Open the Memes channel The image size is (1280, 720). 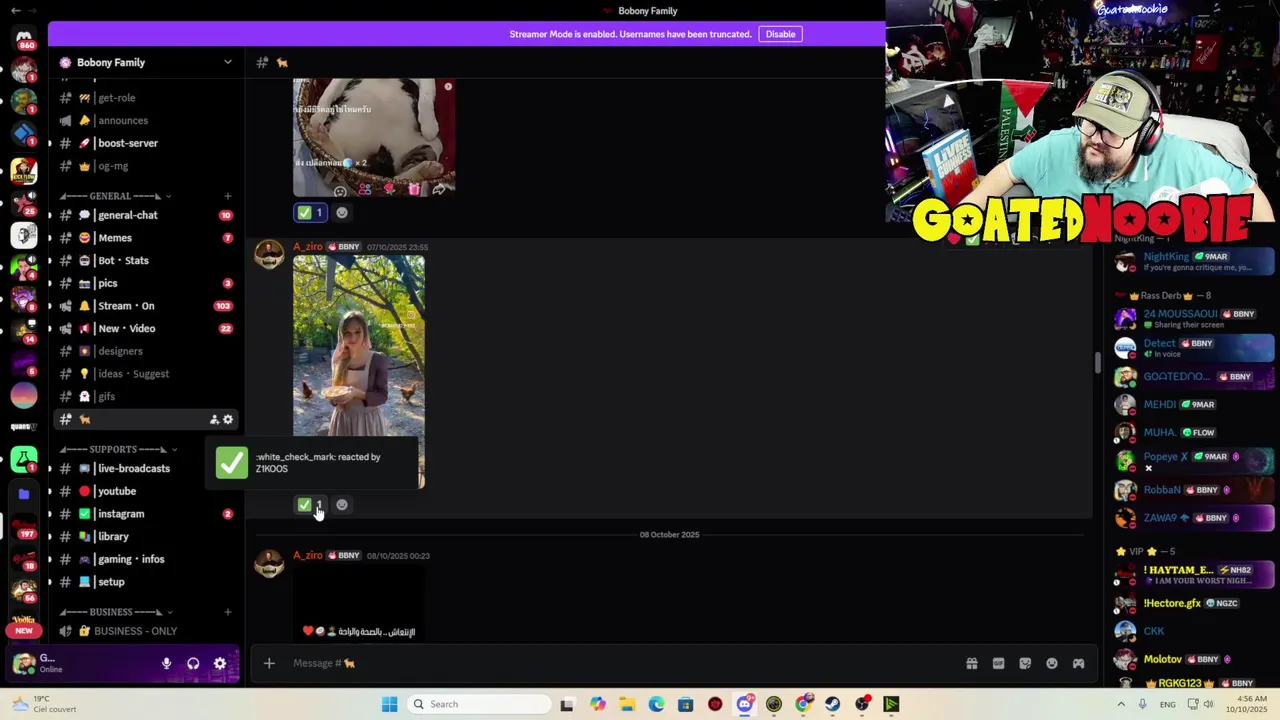(146, 238)
